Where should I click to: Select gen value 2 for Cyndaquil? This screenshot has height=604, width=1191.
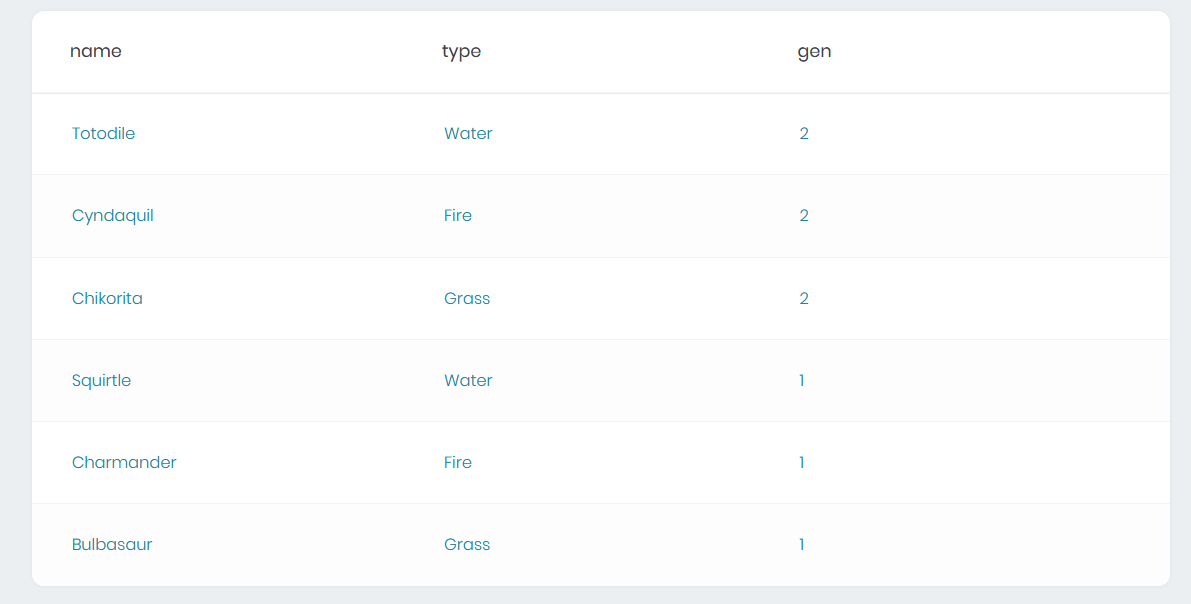[804, 216]
